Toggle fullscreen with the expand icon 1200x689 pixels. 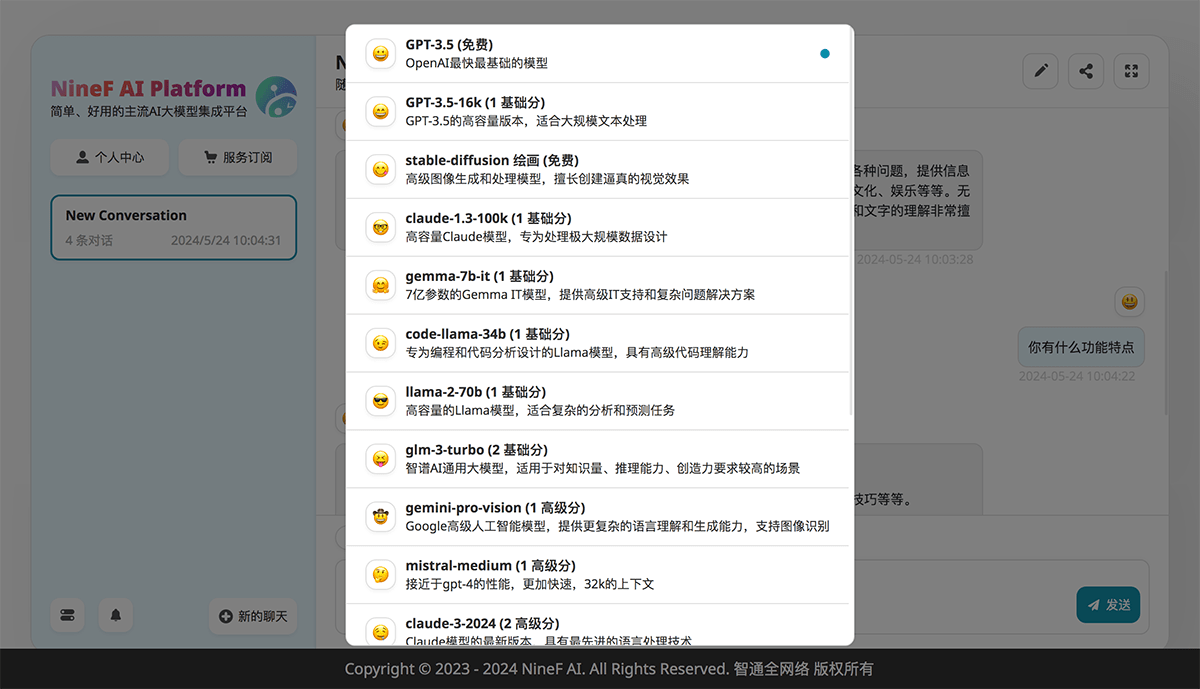click(x=1131, y=71)
